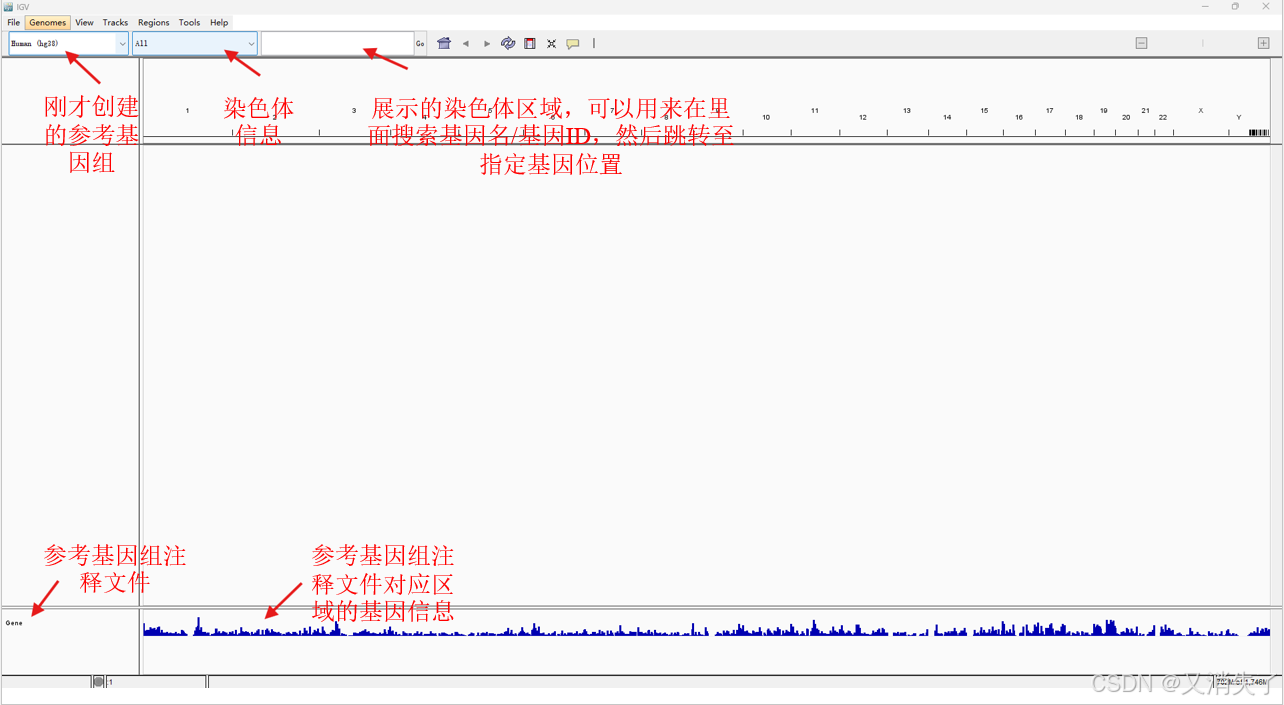Click the Home icon to view whole genome
The height and width of the screenshot is (705, 1284).
444,43
